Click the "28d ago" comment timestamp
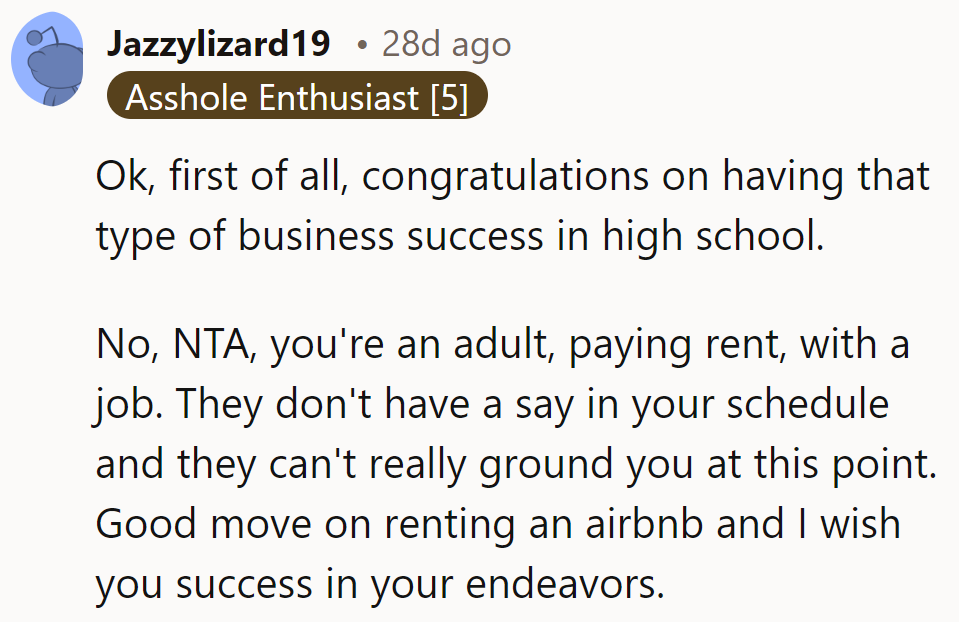Viewport: 959px width, 622px height. [445, 44]
